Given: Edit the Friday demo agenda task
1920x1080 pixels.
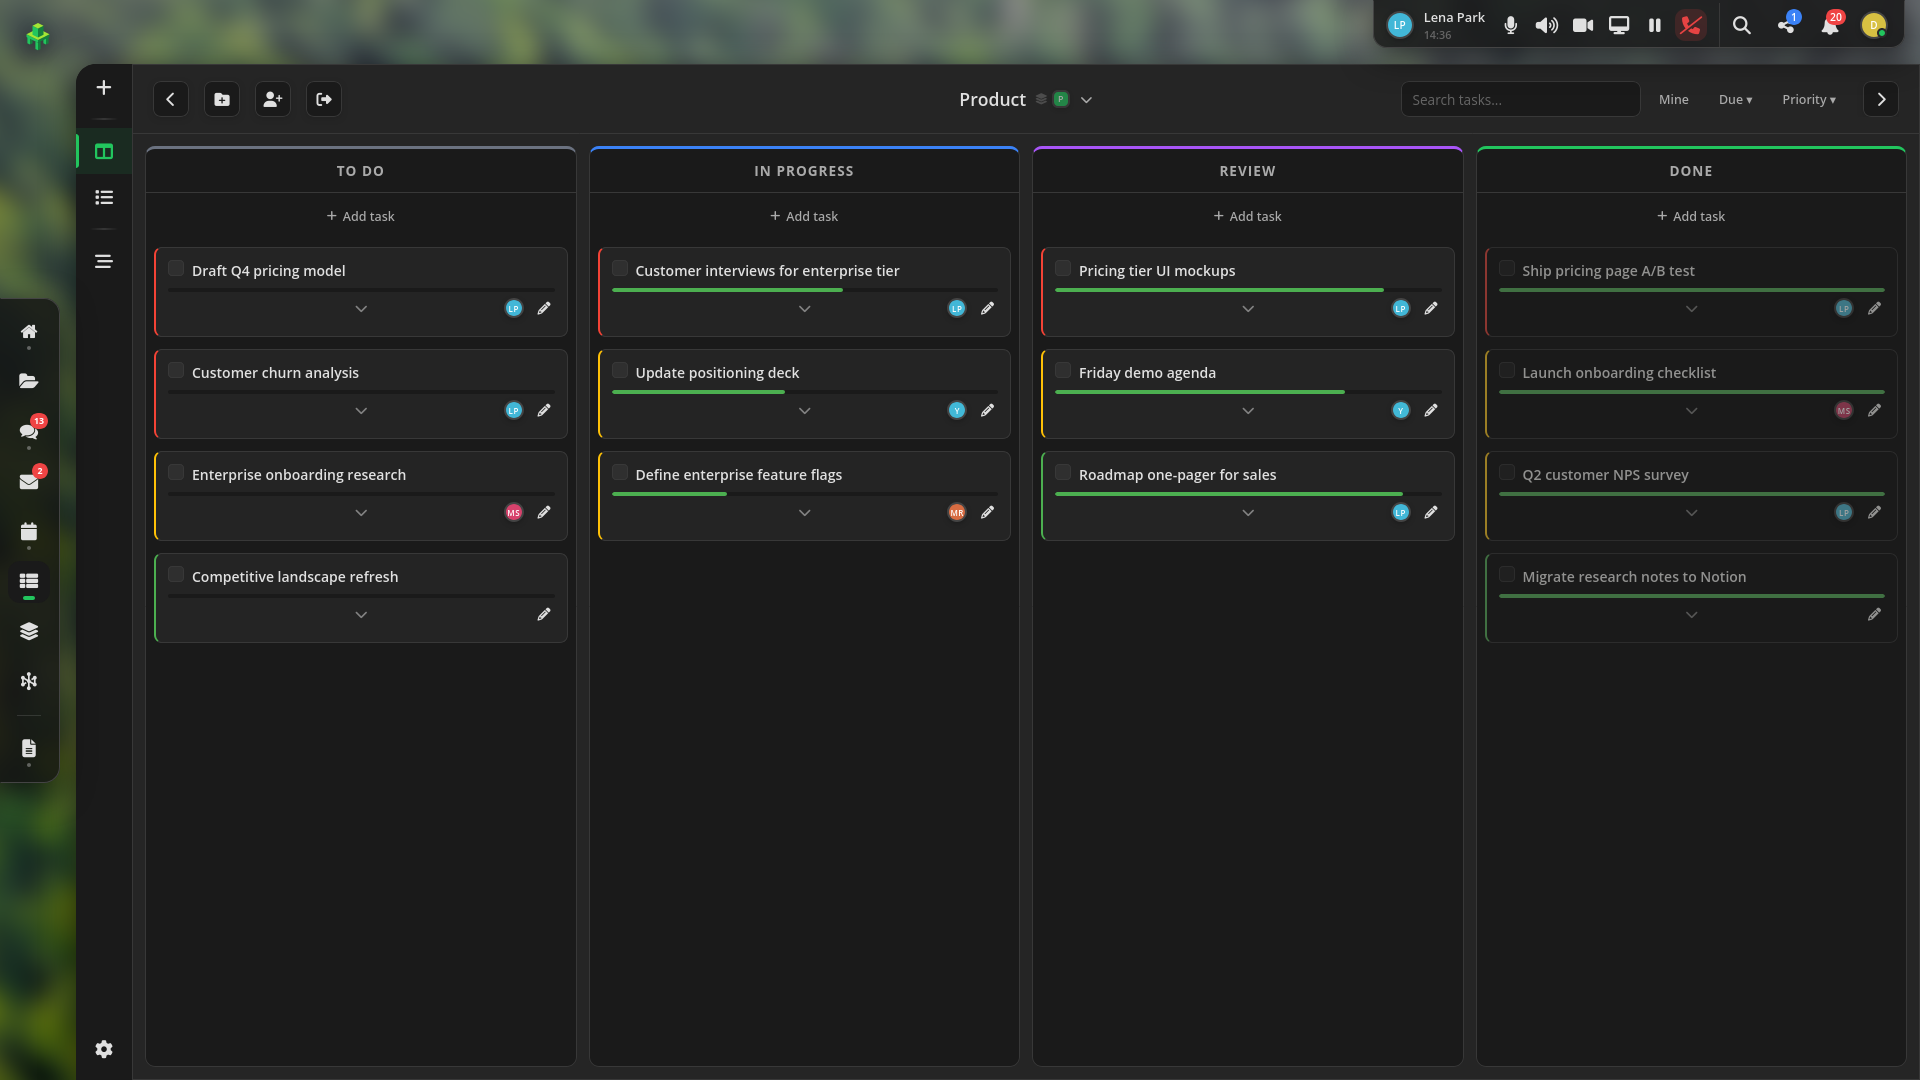Looking at the screenshot, I should click(1431, 410).
